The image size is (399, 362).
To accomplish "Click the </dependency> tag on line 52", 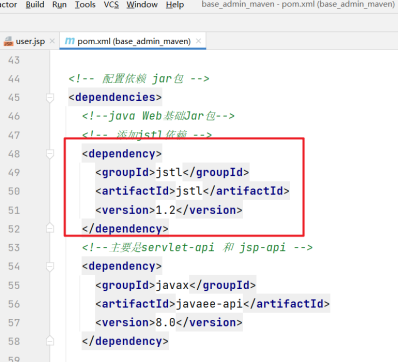I will 125,229.
